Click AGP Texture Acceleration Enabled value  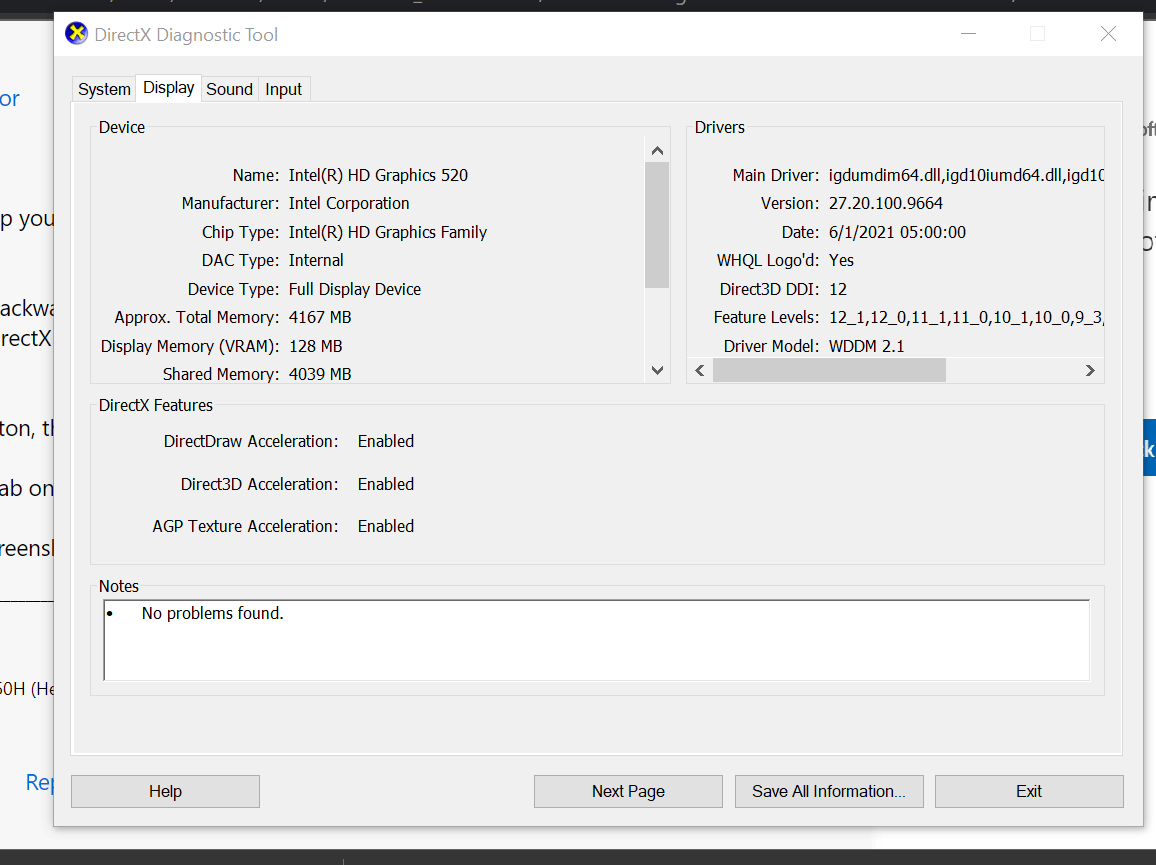coord(386,526)
